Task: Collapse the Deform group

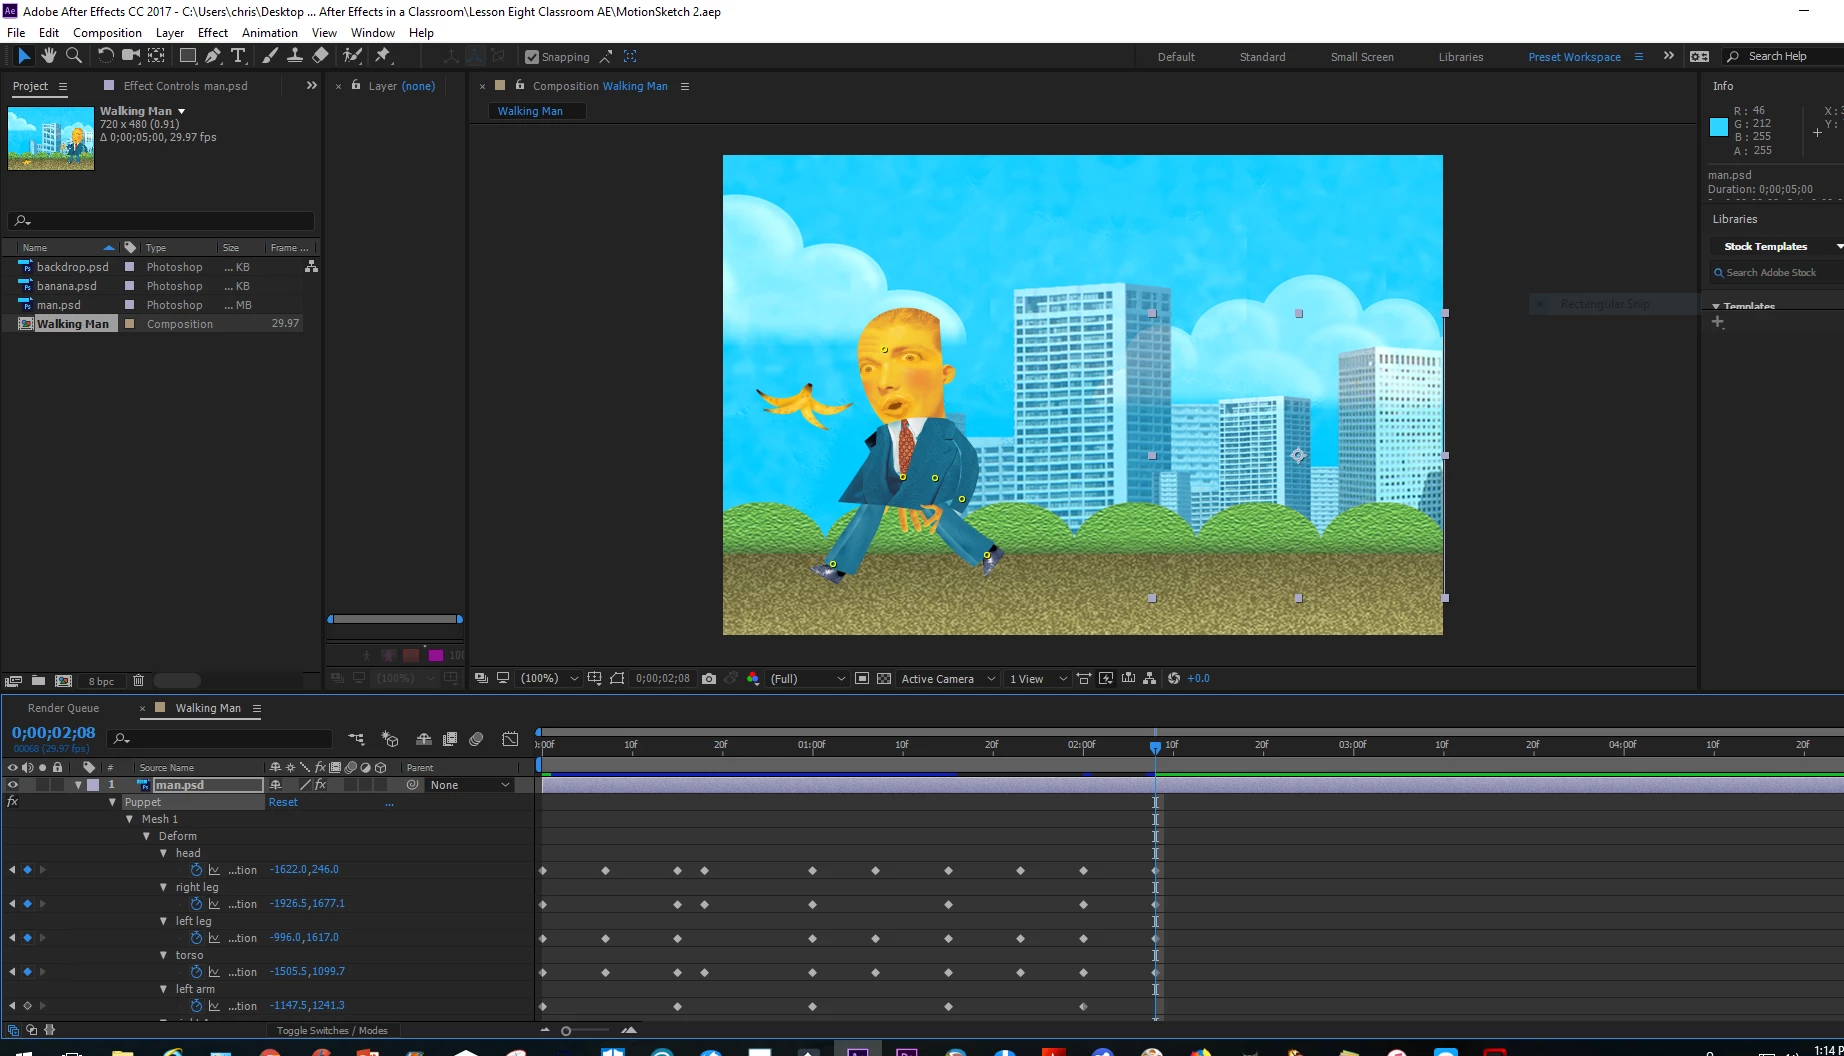Action: [x=146, y=836]
